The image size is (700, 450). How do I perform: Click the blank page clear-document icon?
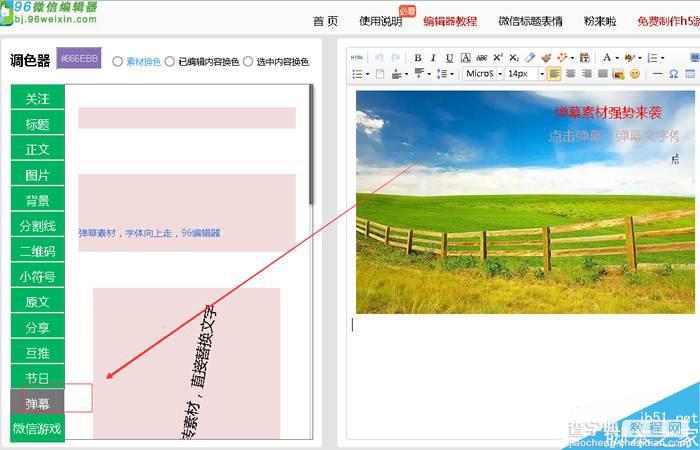[380, 74]
